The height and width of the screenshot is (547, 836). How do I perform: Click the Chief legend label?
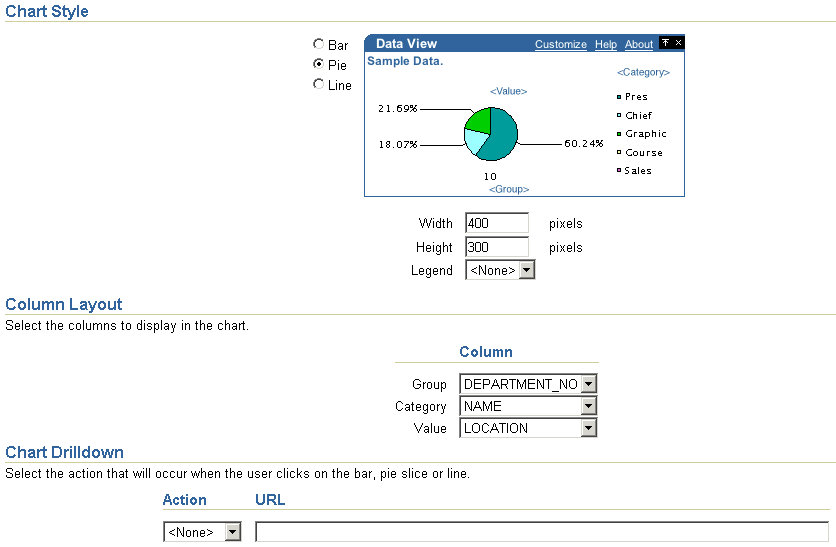pos(638,115)
